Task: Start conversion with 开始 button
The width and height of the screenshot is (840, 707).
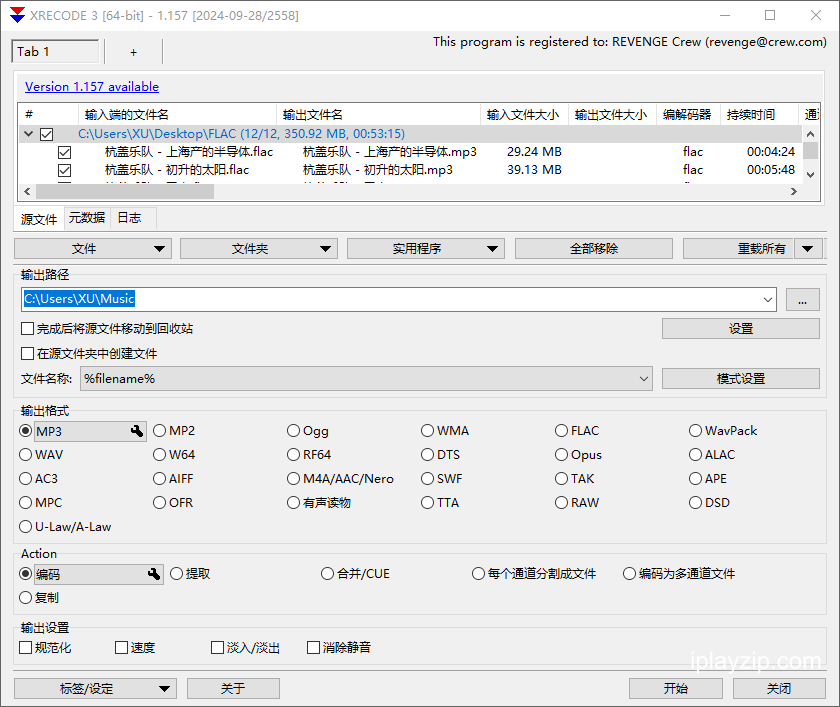Action: pos(676,689)
